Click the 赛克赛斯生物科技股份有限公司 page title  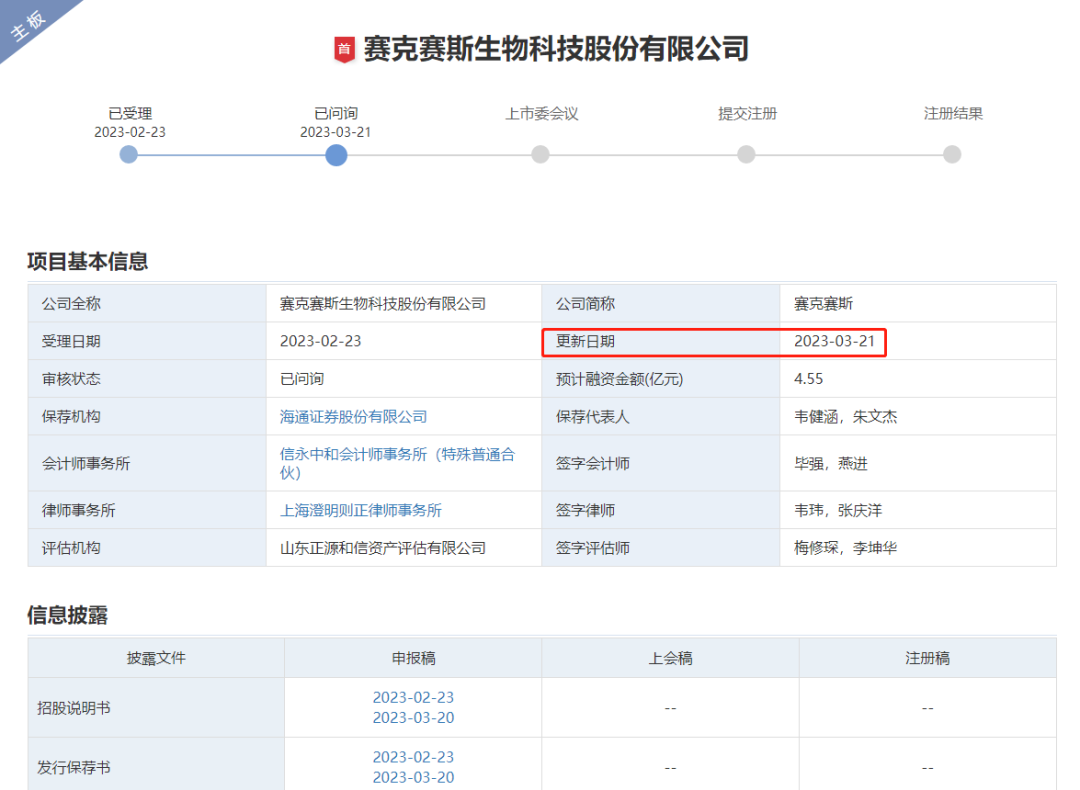(x=556, y=49)
